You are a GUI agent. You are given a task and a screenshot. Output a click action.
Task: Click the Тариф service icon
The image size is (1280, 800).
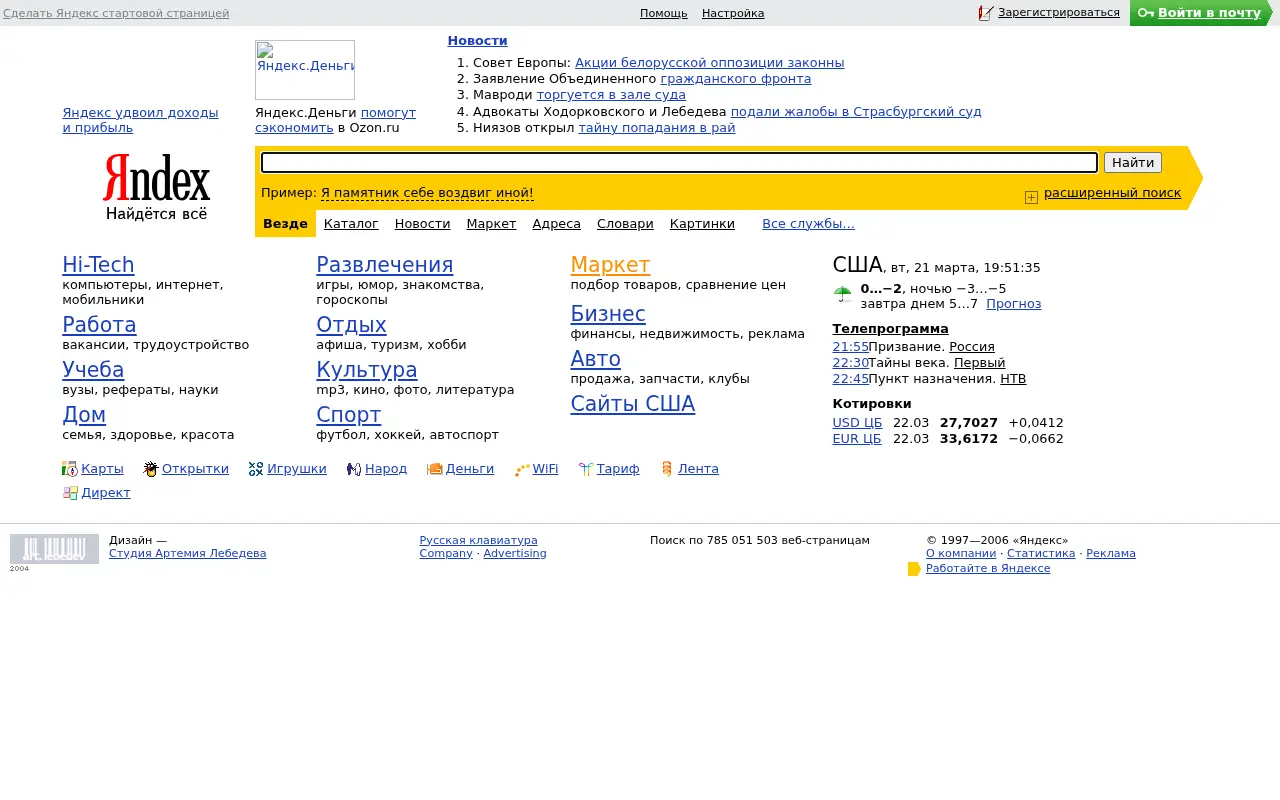(586, 469)
